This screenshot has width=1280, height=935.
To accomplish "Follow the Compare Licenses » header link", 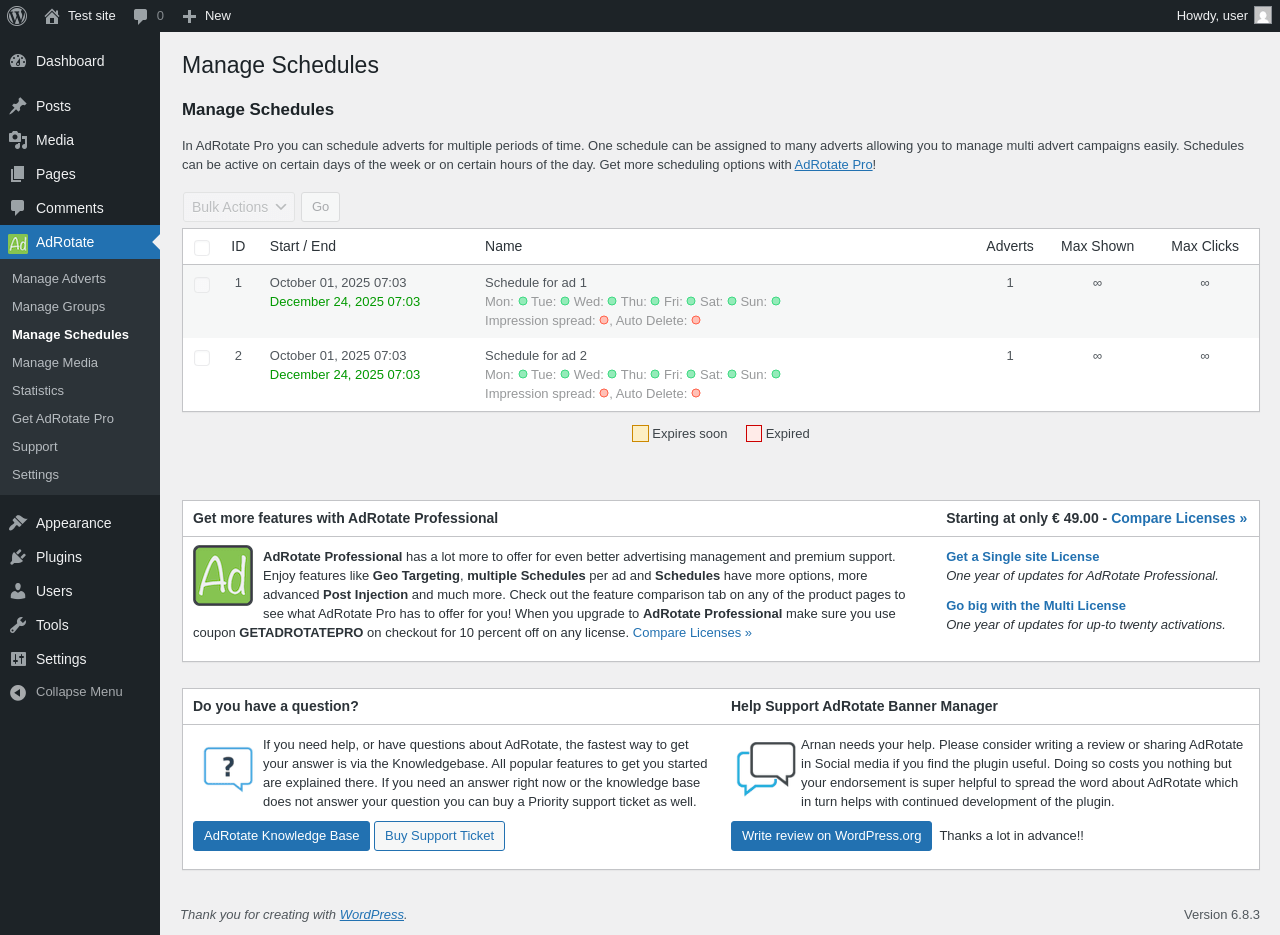I will (1179, 518).
